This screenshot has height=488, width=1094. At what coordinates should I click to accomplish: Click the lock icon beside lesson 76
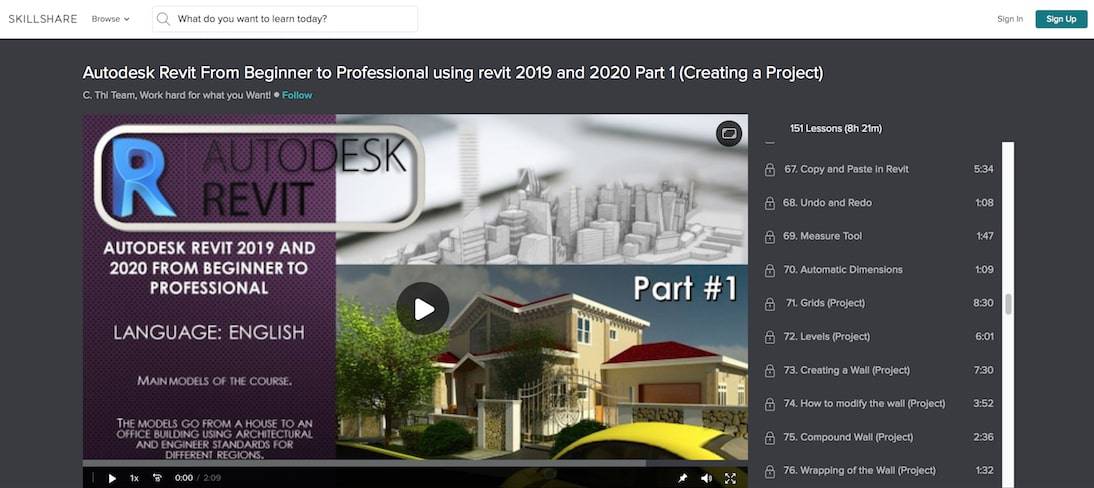pyautogui.click(x=770, y=471)
